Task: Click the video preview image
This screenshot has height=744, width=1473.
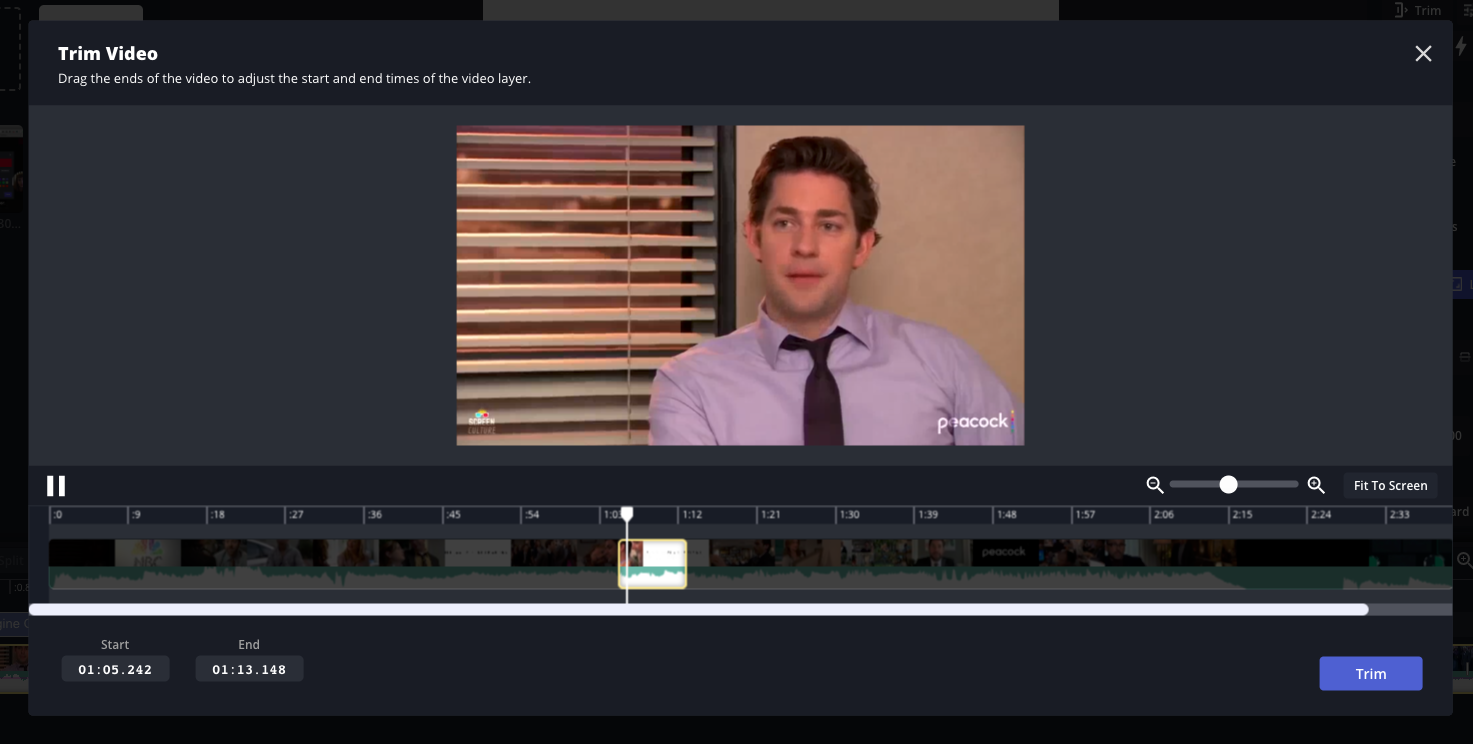Action: (740, 285)
